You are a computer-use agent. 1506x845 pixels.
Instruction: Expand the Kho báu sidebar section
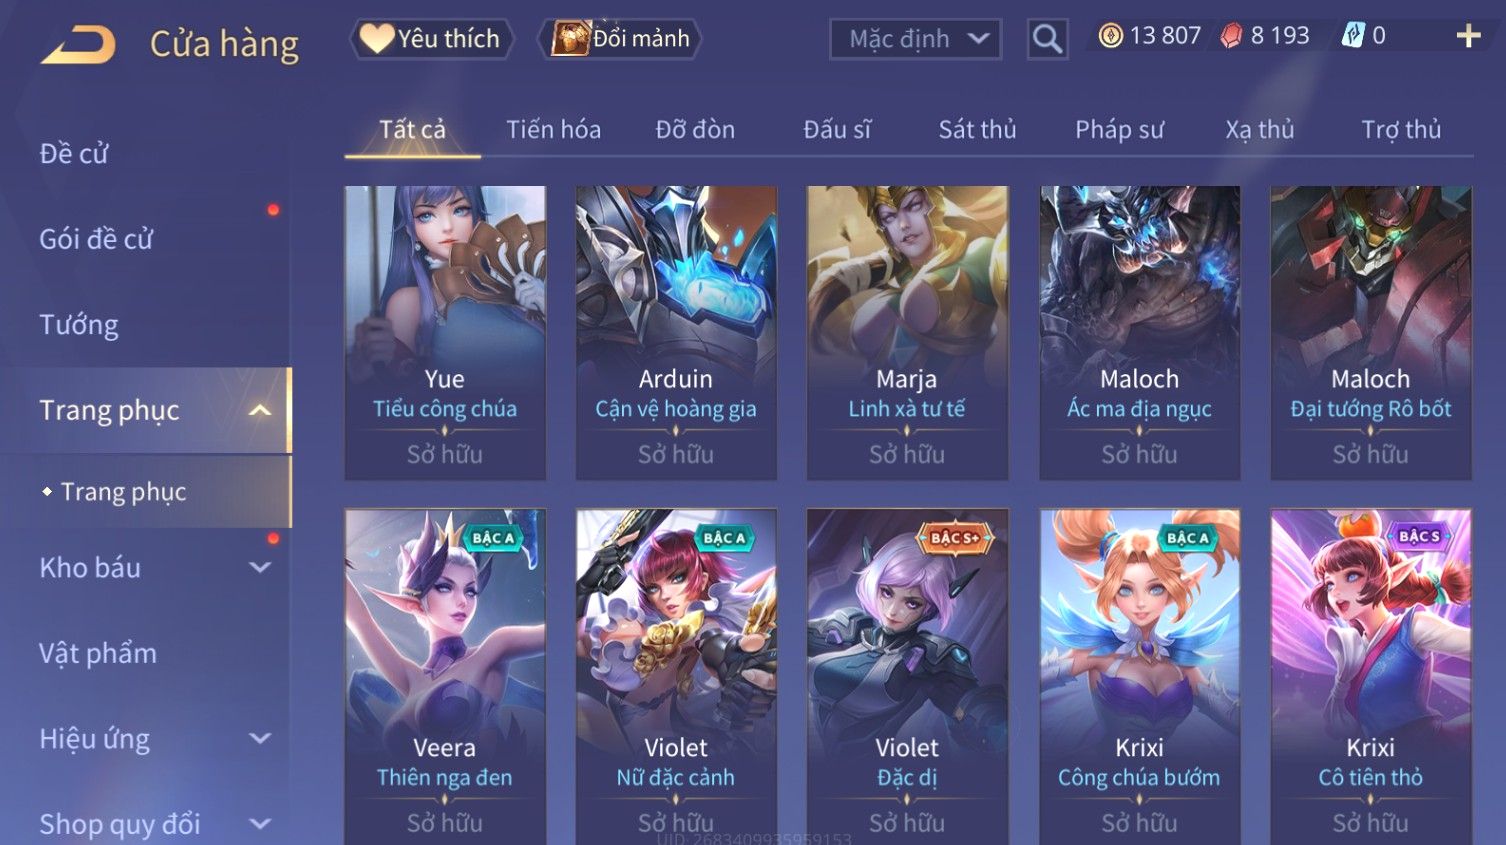point(260,567)
